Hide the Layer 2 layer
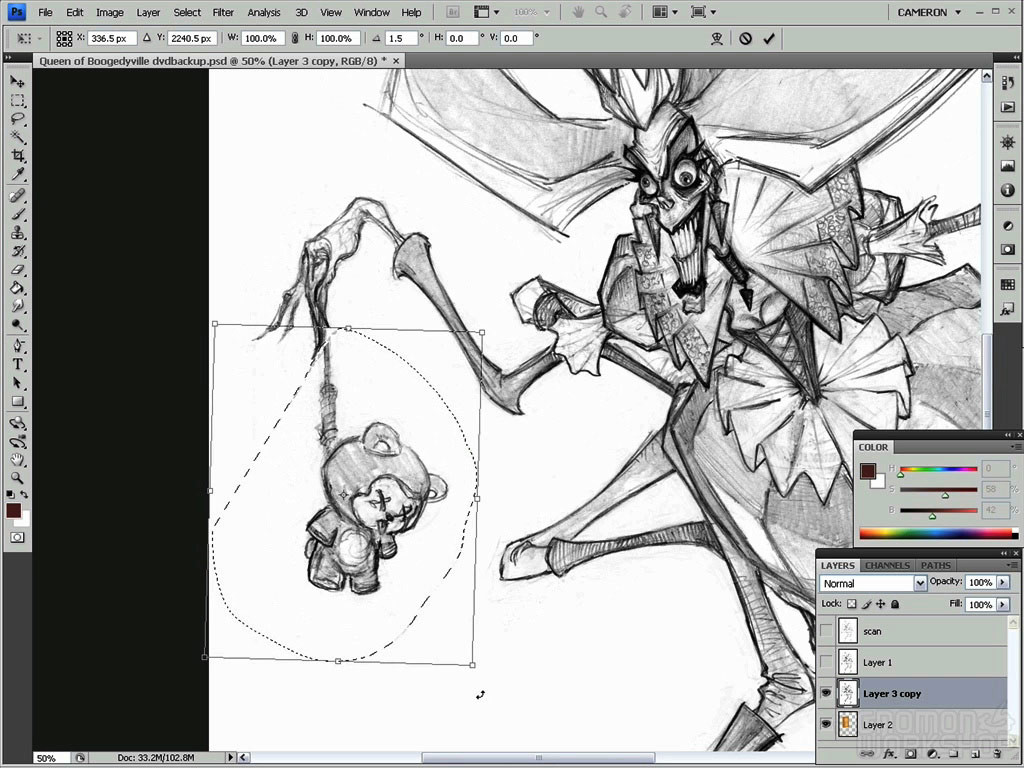Viewport: 1024px width, 768px height. click(827, 724)
